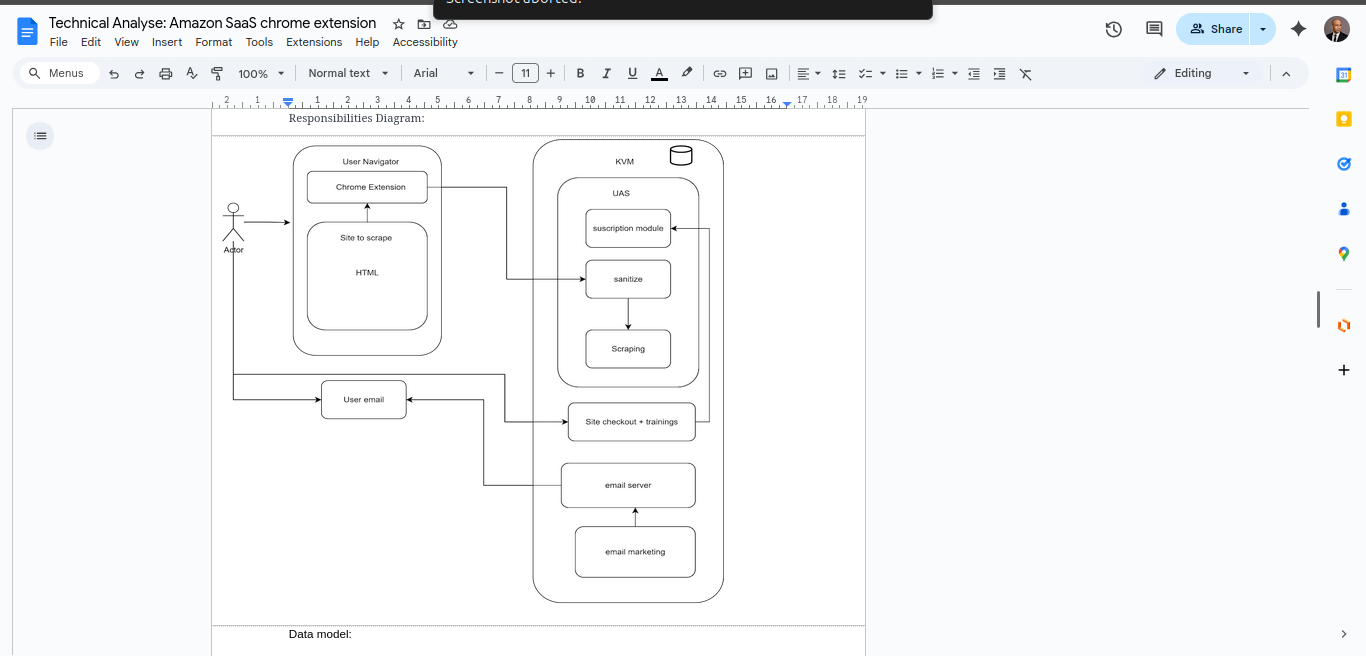Open the comments panel icon

(x=1154, y=29)
